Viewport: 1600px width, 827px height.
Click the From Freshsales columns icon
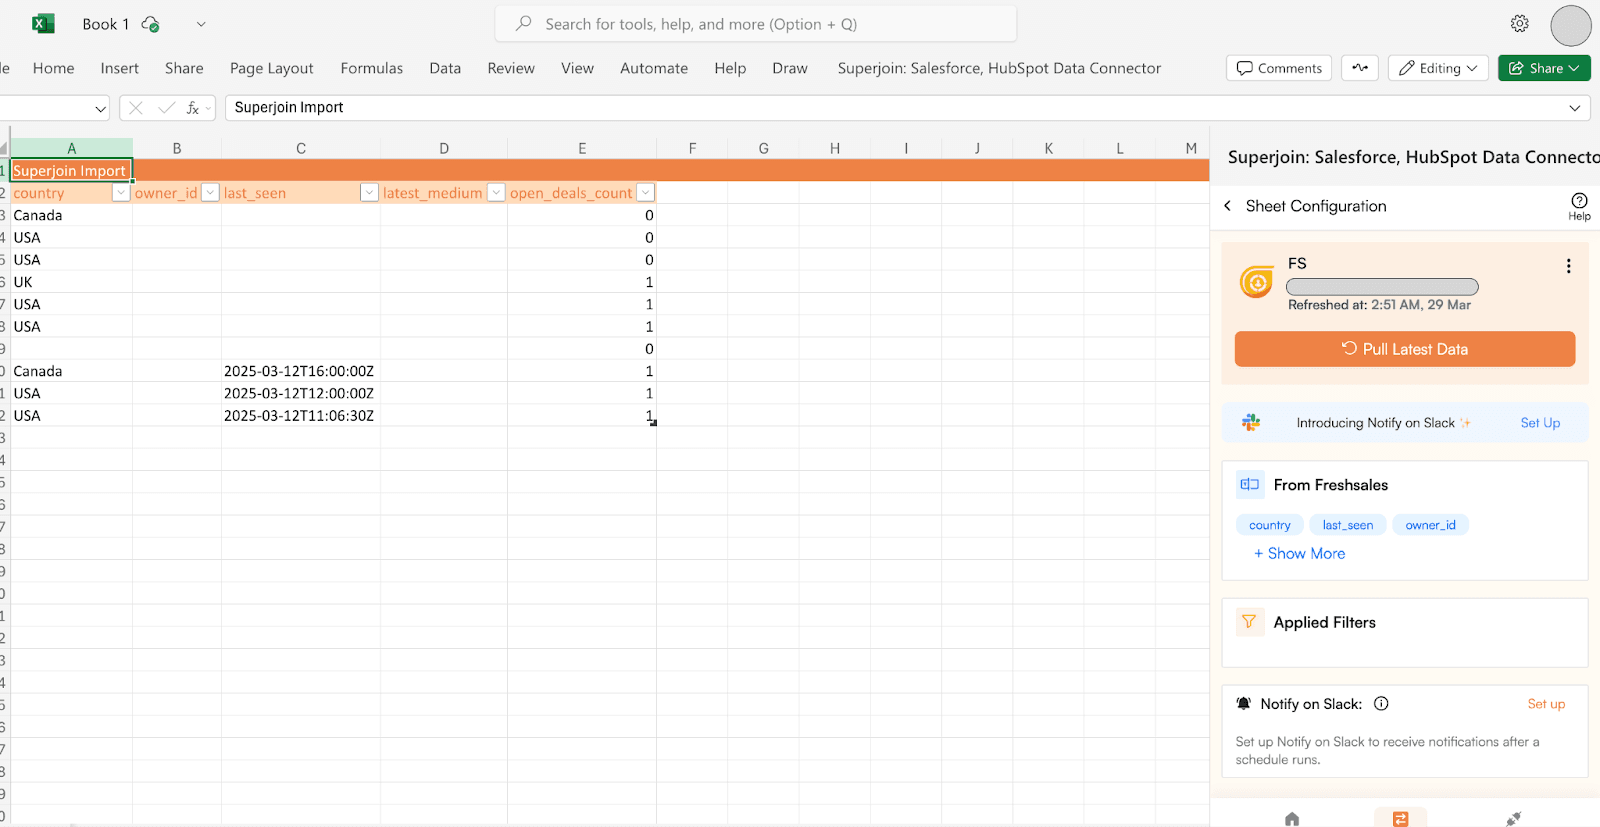[x=1250, y=485]
